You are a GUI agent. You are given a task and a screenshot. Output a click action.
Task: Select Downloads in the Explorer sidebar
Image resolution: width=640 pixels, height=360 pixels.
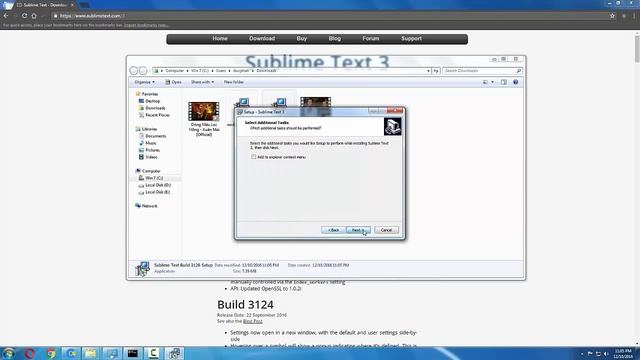point(152,108)
